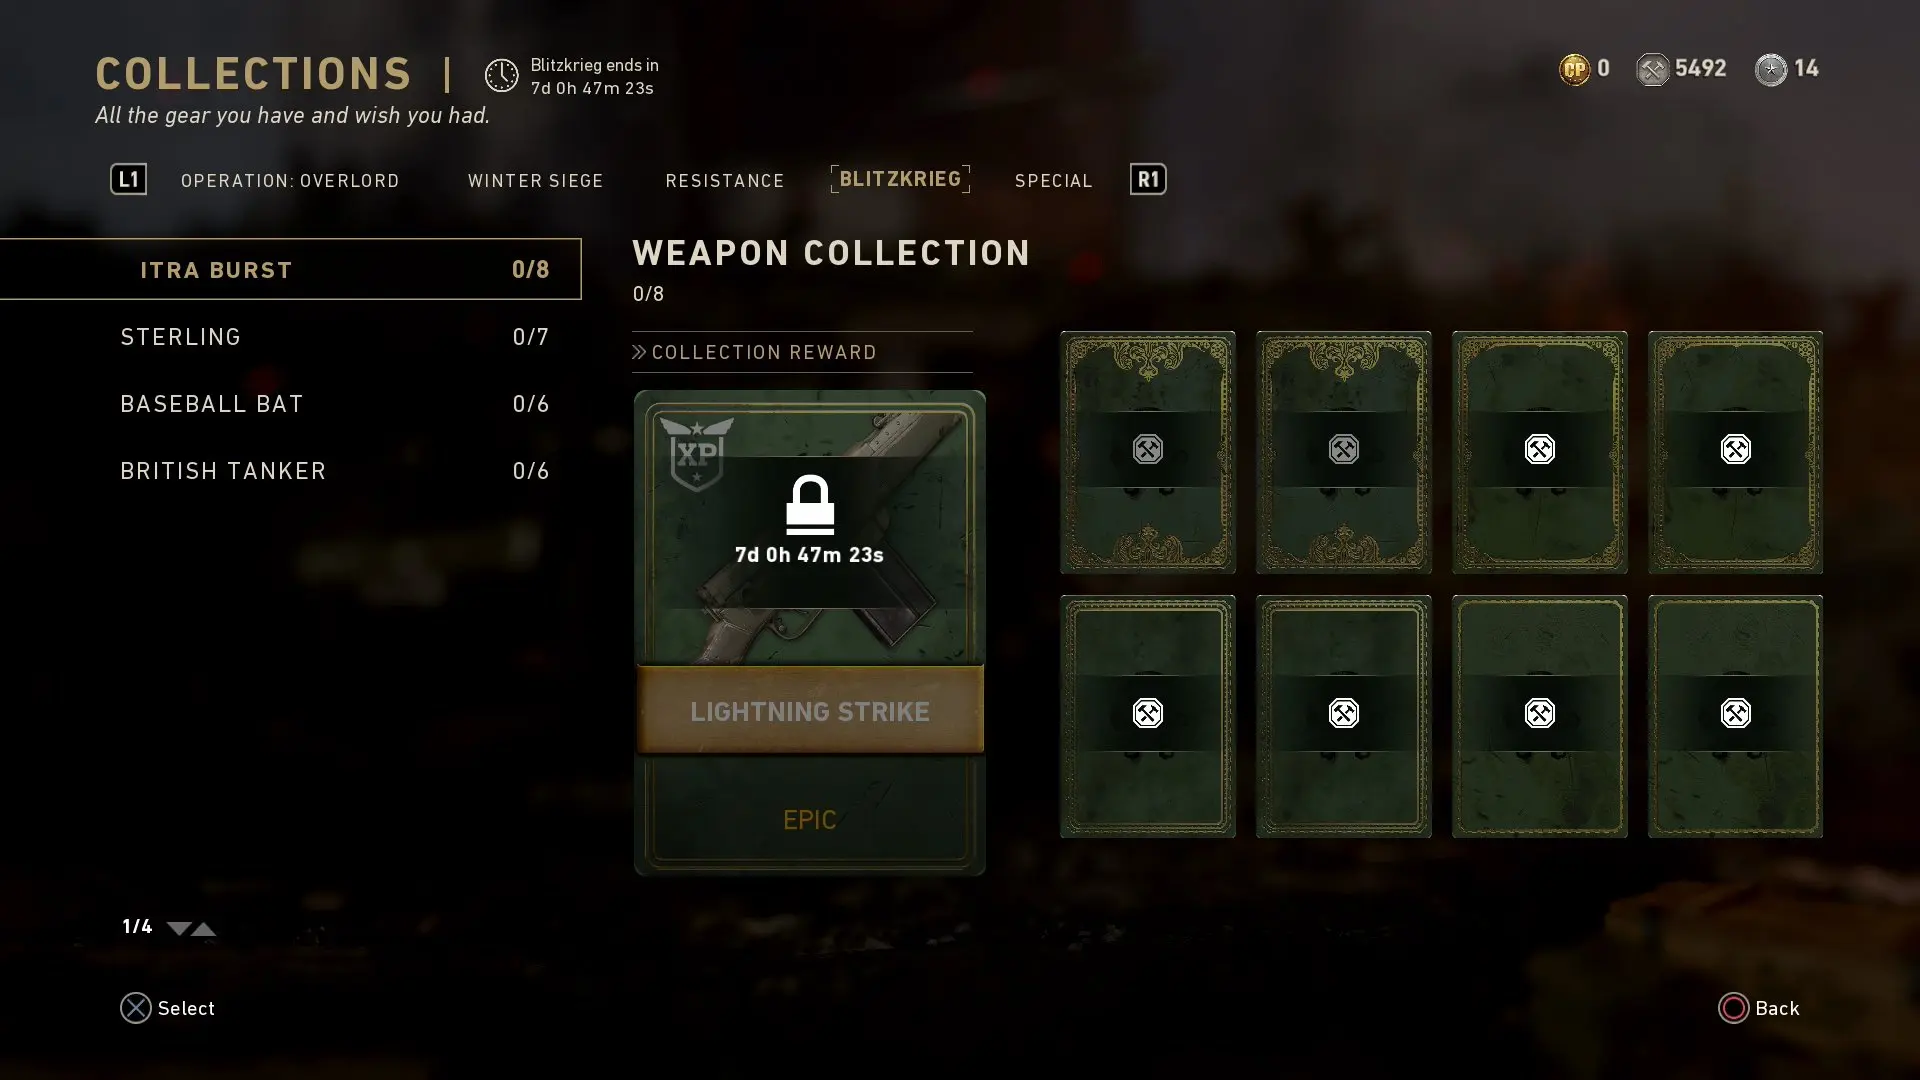Screen dimensions: 1920x1080
Task: Switch to the Winter Siege tab
Action: pos(535,181)
